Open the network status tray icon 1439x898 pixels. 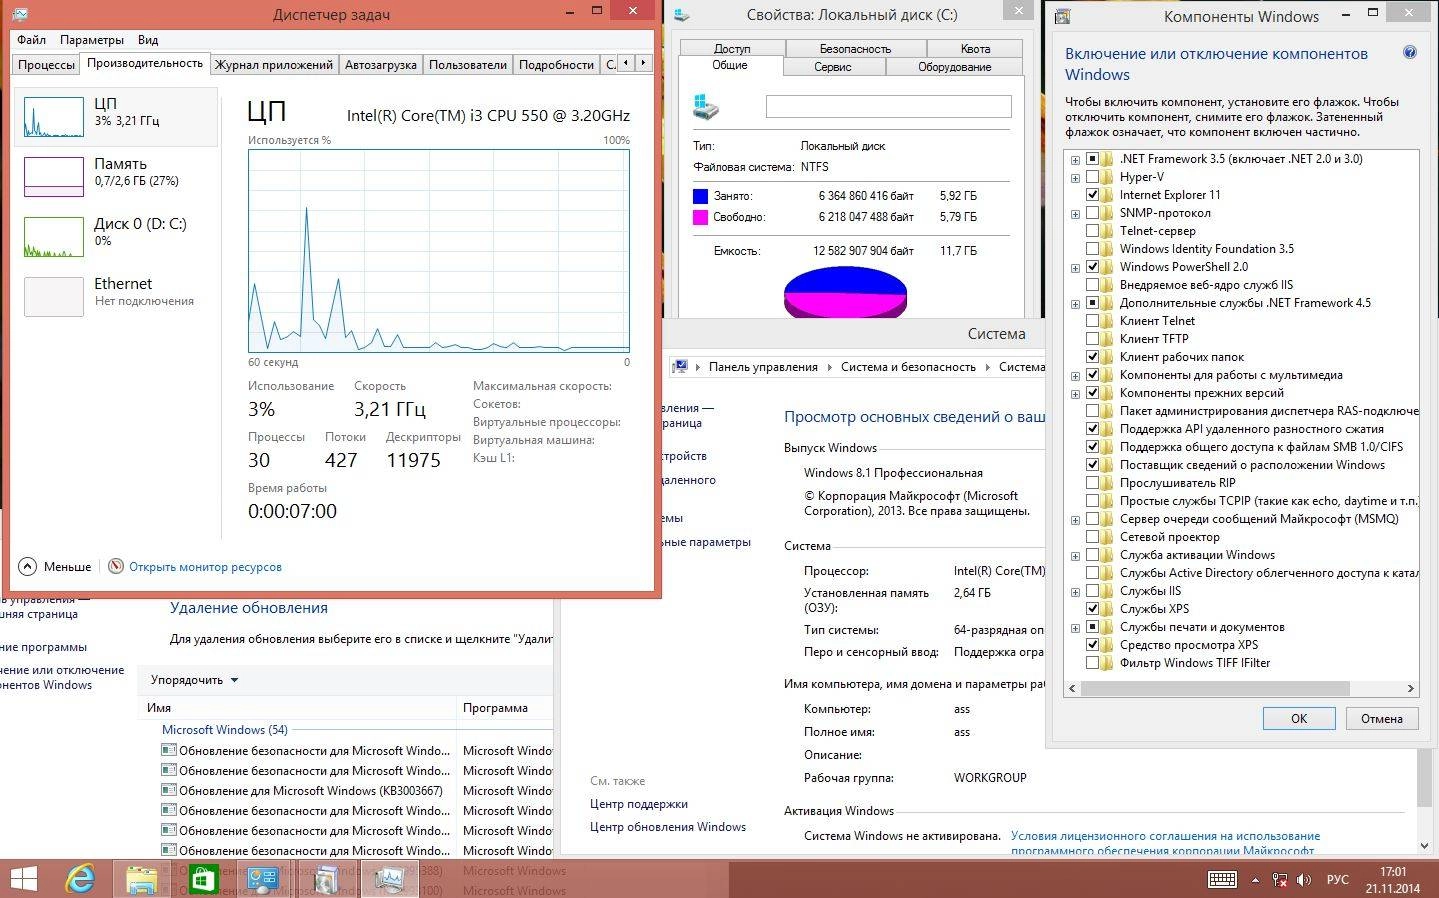1280,880
